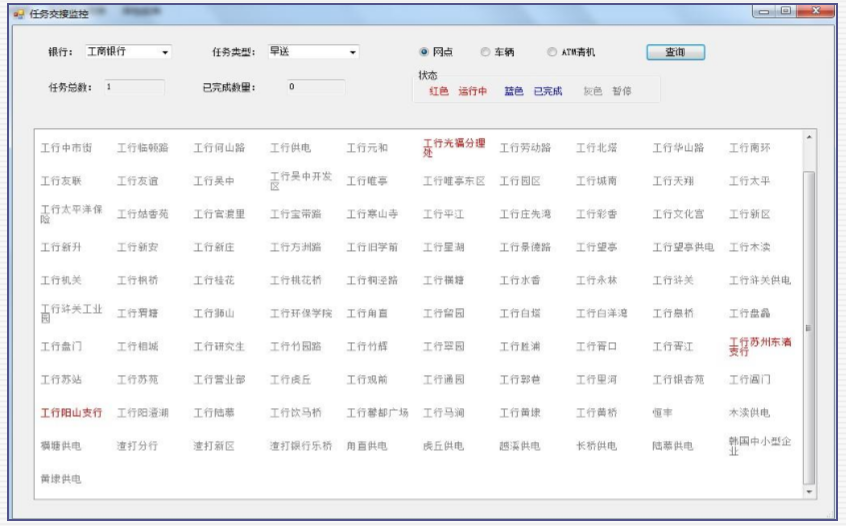Close the 任务交接监控 window
846x526 pixels.
tap(815, 11)
